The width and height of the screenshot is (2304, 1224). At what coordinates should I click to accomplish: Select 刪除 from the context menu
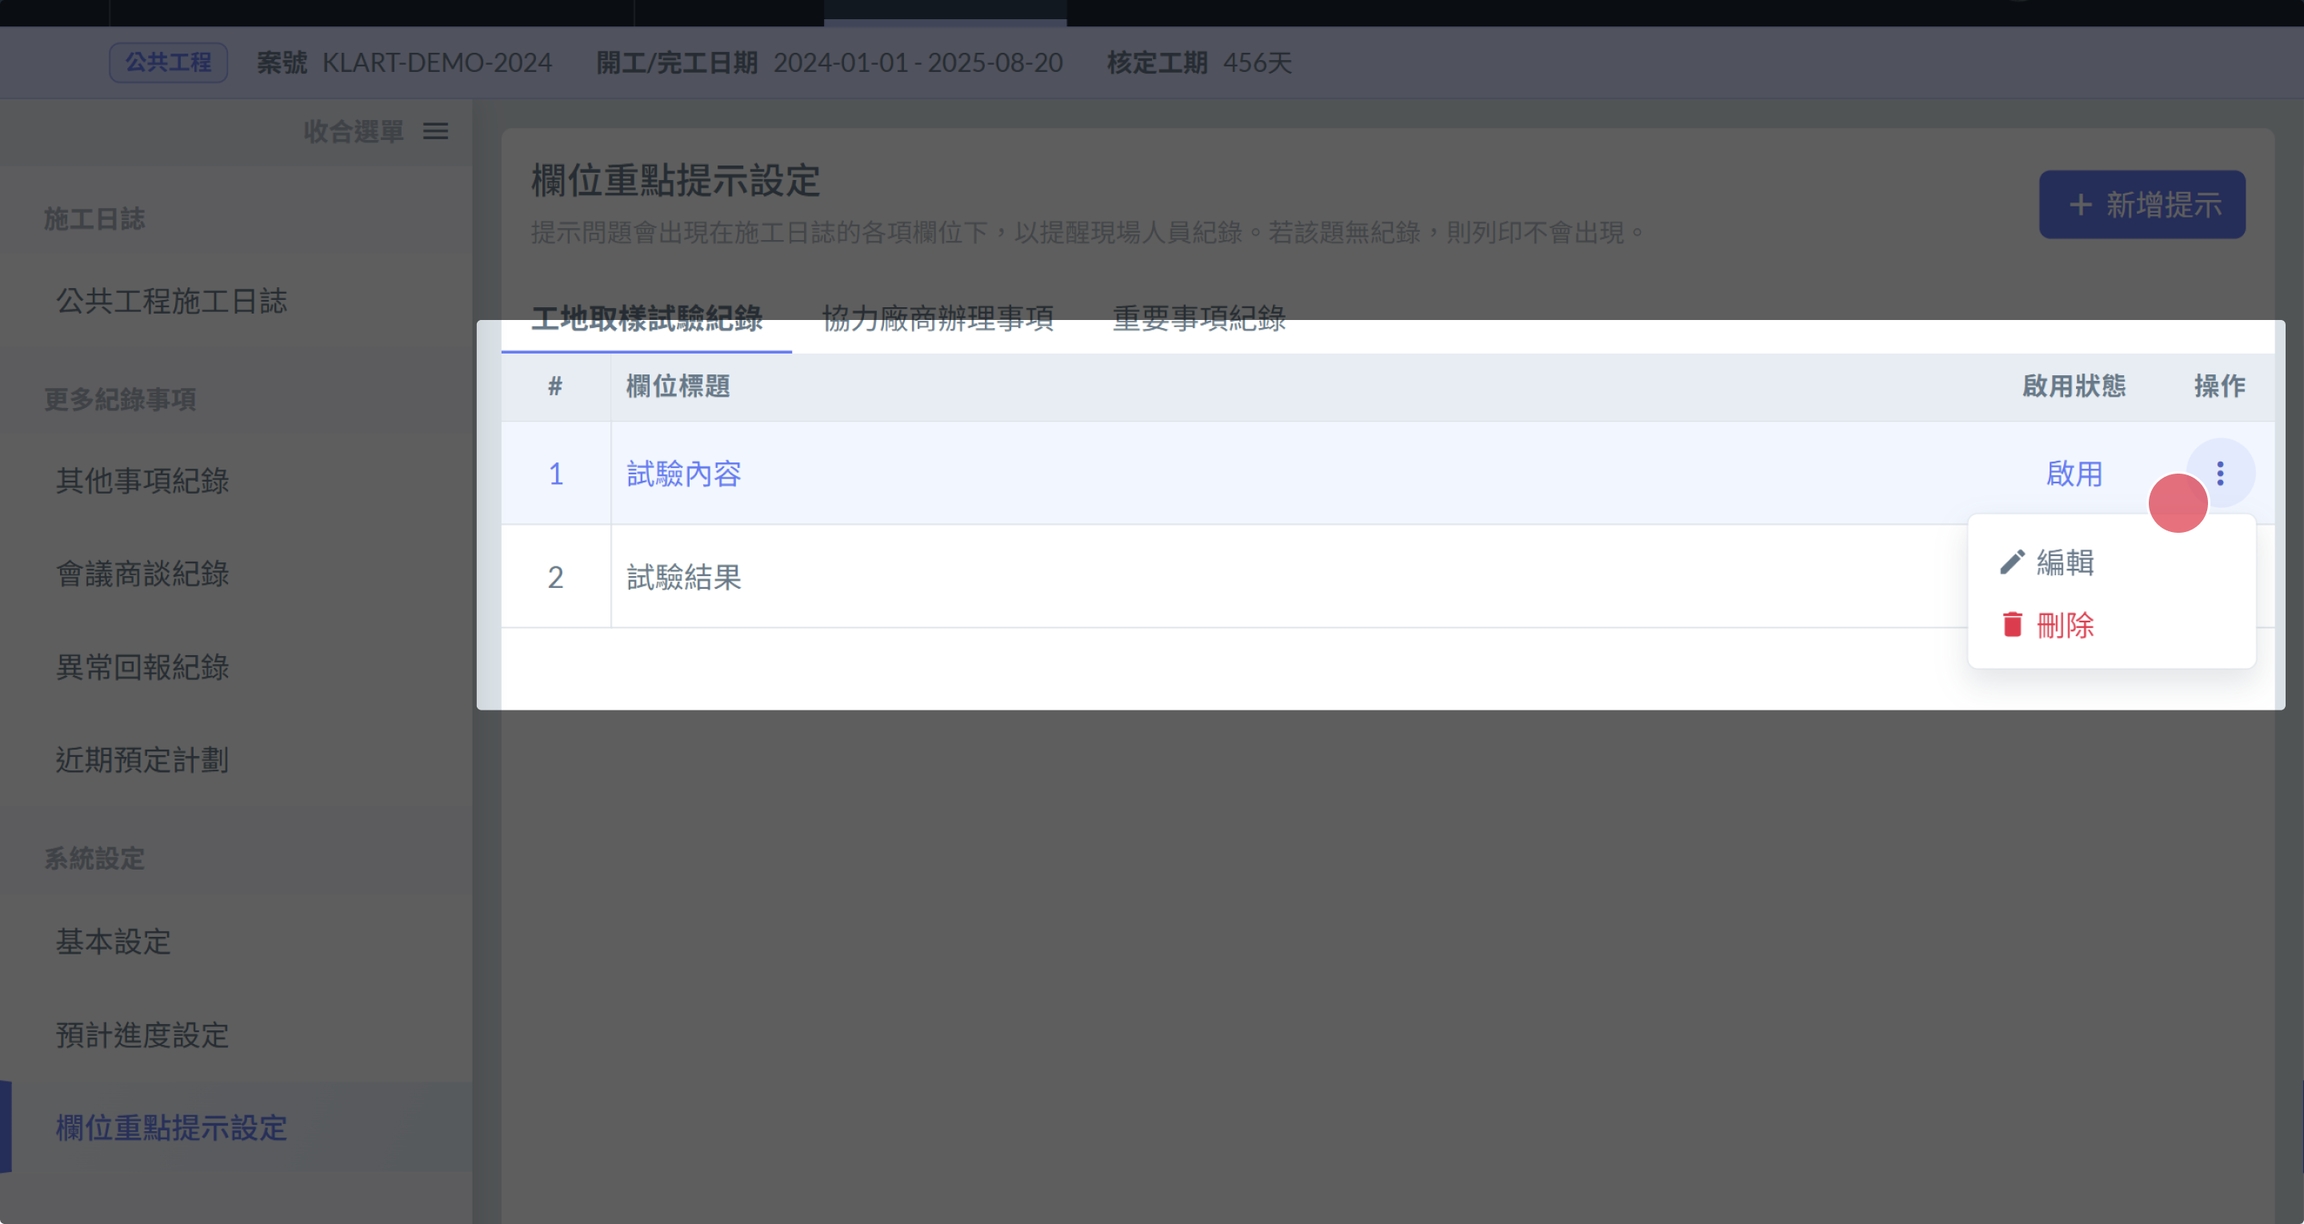[x=2064, y=625]
